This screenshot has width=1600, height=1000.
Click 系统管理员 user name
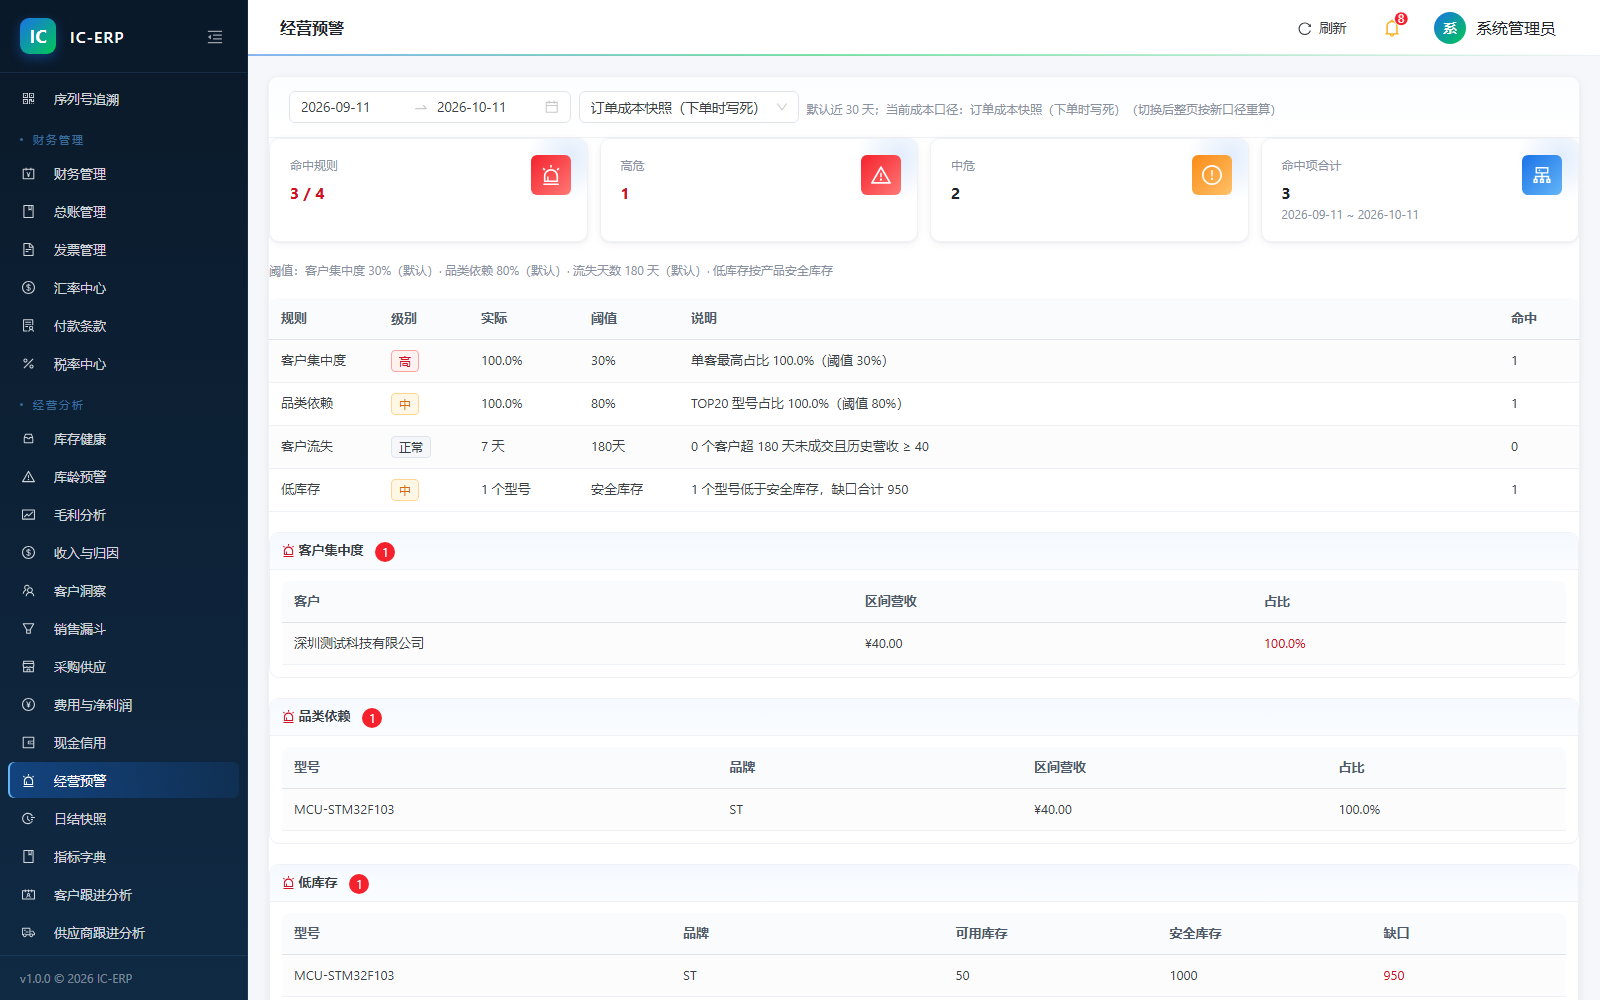click(x=1516, y=28)
